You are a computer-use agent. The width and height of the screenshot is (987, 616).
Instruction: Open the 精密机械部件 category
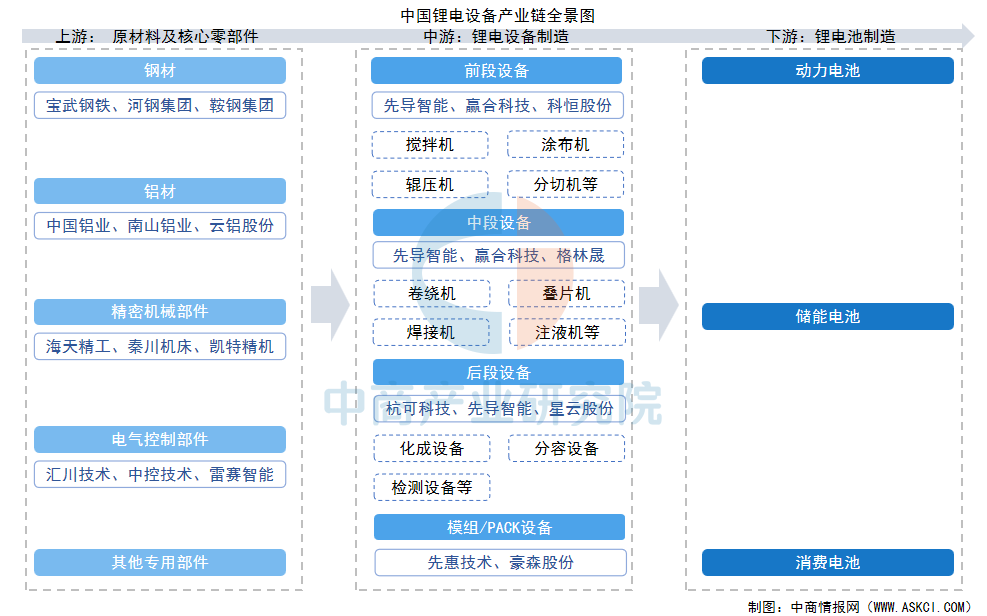click(160, 312)
